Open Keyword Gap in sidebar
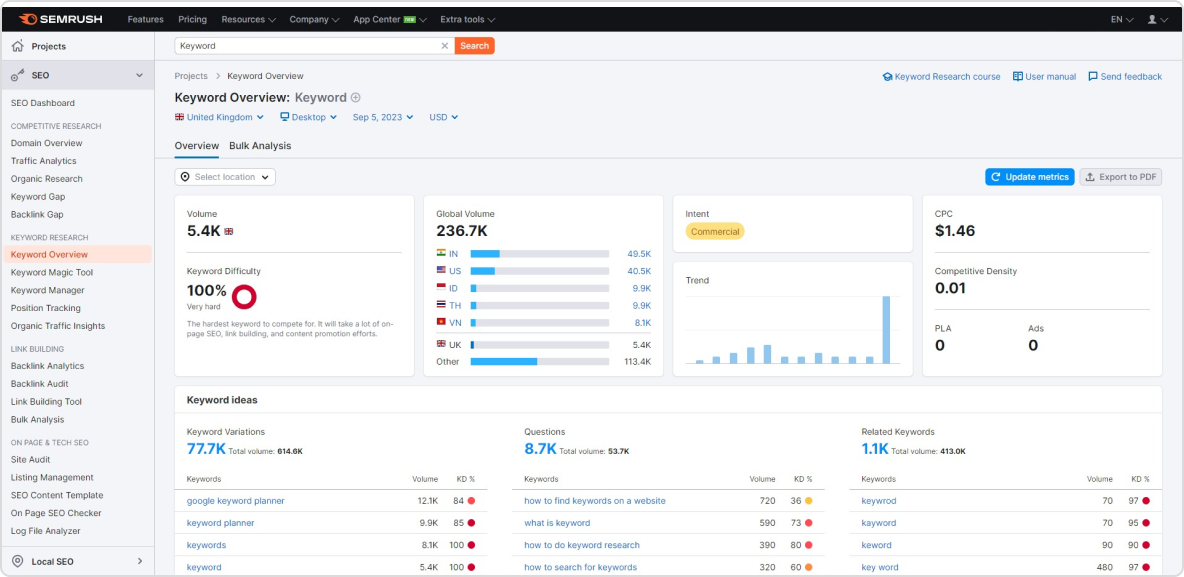 [38, 196]
